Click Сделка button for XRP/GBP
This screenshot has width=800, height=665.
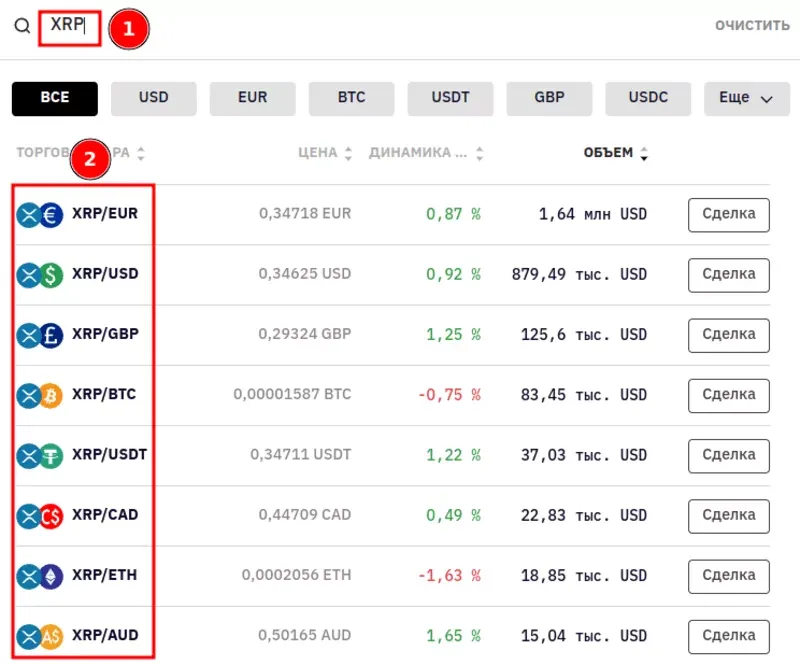tap(729, 335)
